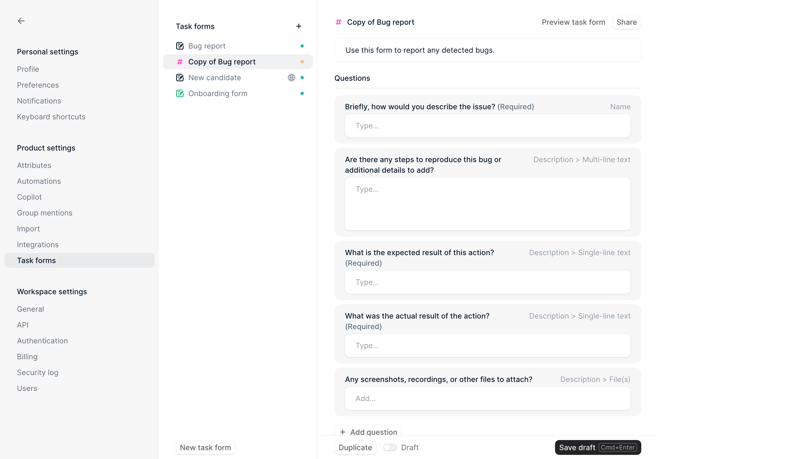The width and height of the screenshot is (800, 459).
Task: Click Add question button
Action: [368, 432]
